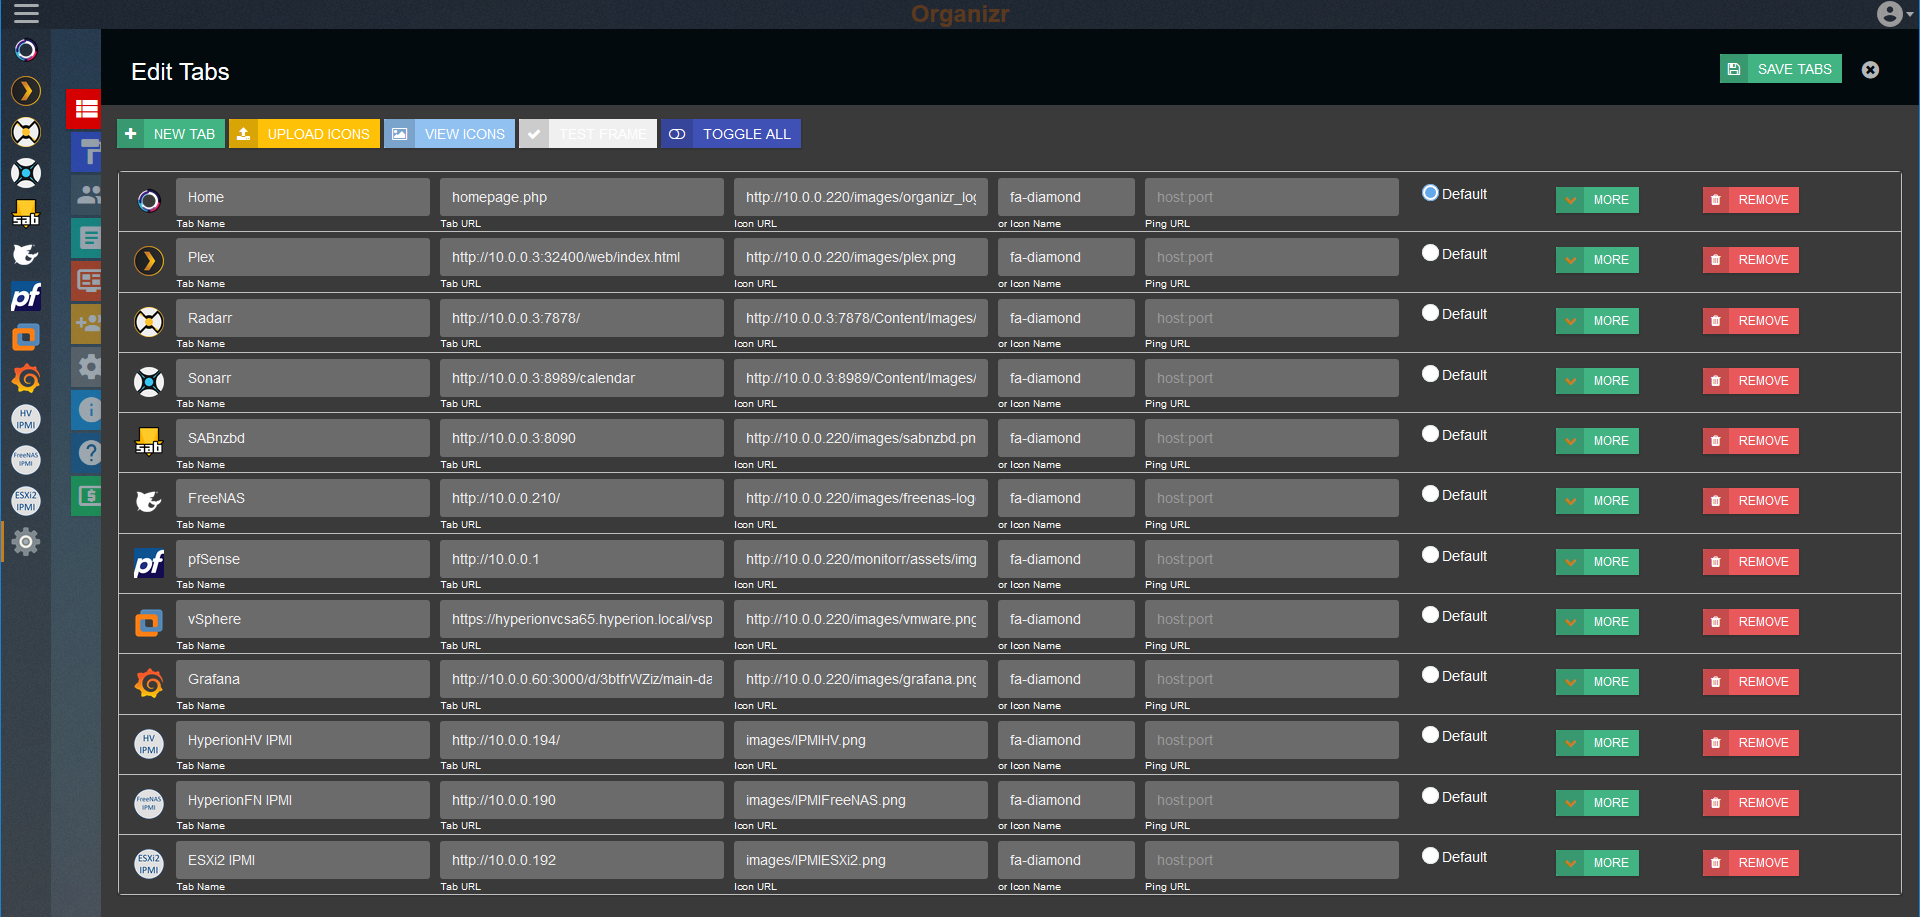1920x917 pixels.
Task: Open the ESXi2 IPMI icon in left sidebar
Action: 26,501
